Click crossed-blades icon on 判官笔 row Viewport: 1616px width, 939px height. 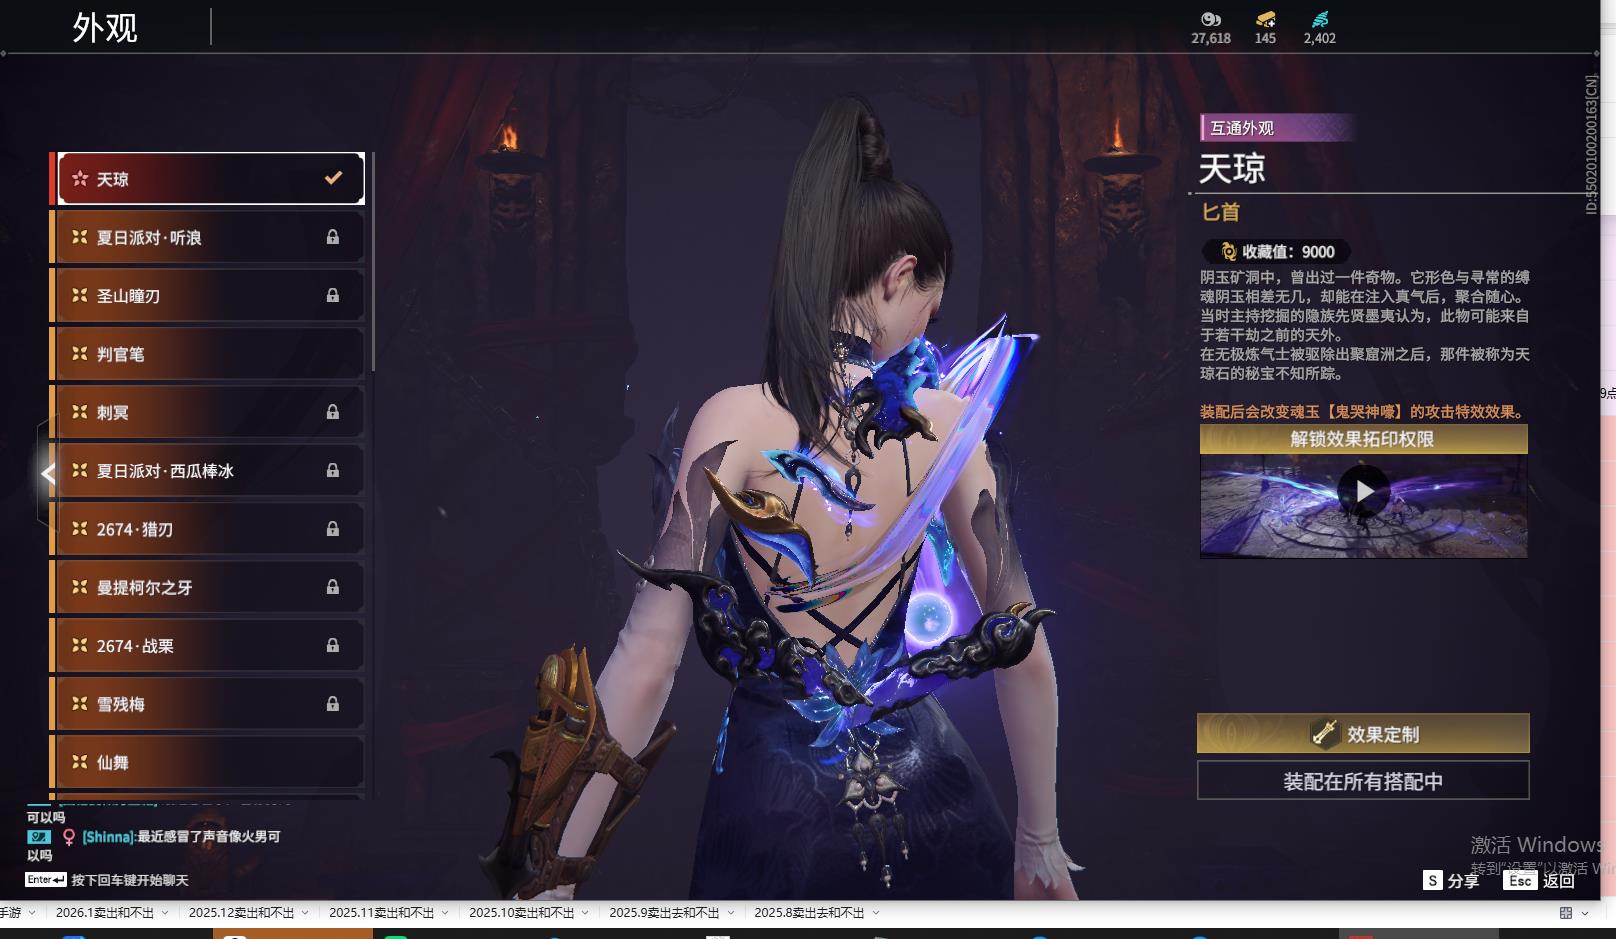point(80,353)
